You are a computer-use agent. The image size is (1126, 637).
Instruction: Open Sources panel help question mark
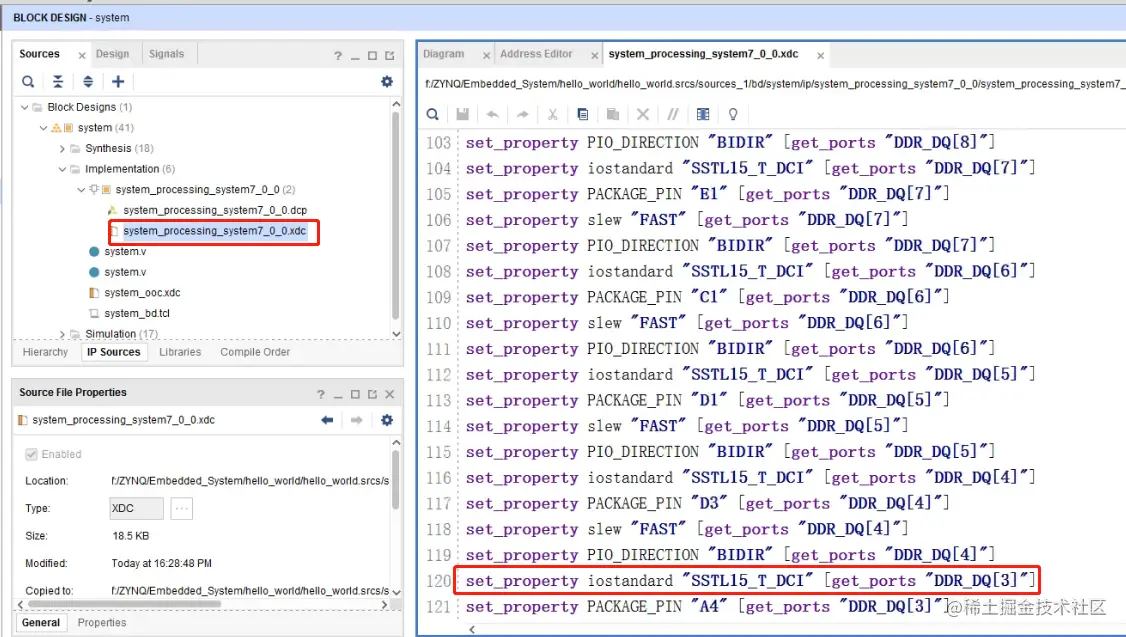point(338,55)
